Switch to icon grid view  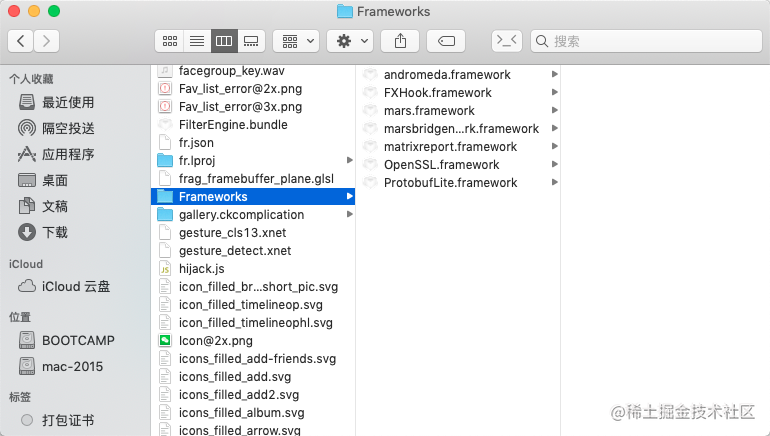pos(169,41)
